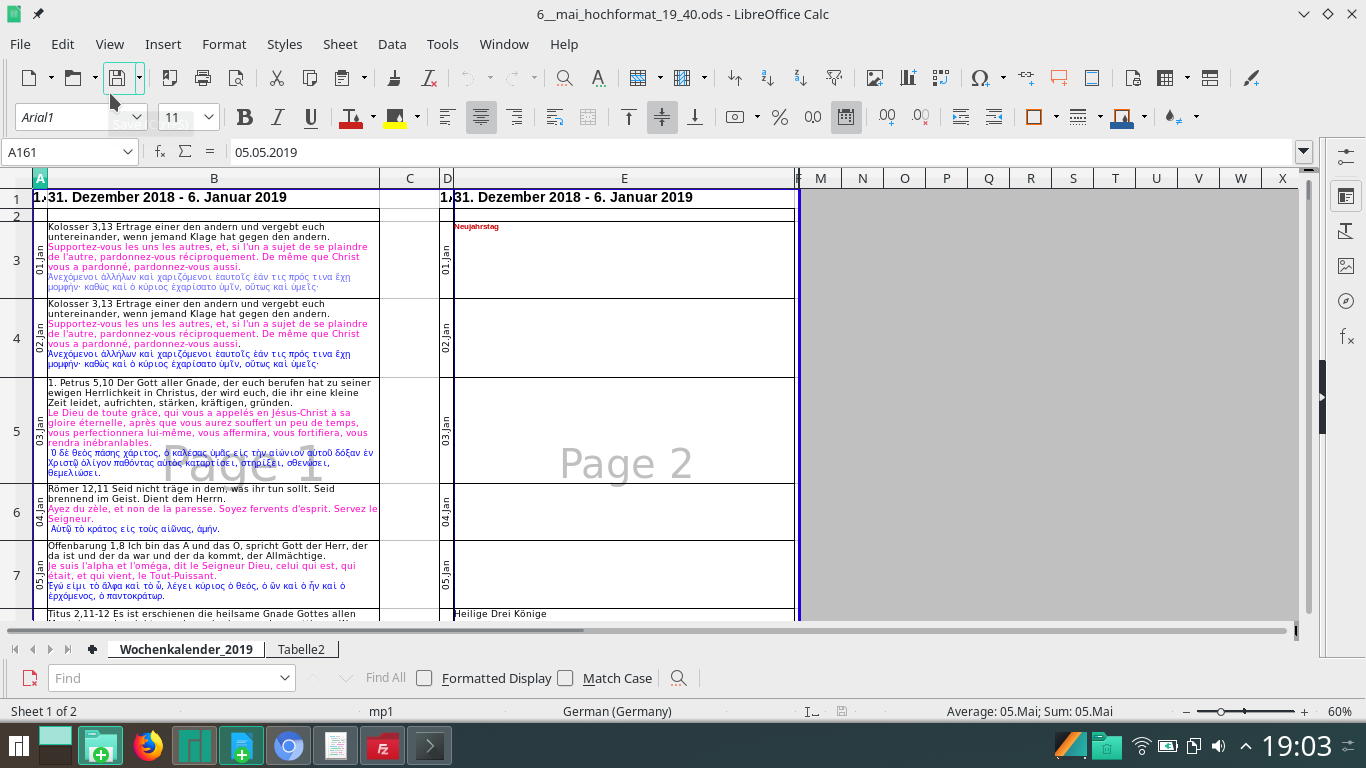
Task: Open Find and Replace magnifier icon
Action: tap(564, 78)
